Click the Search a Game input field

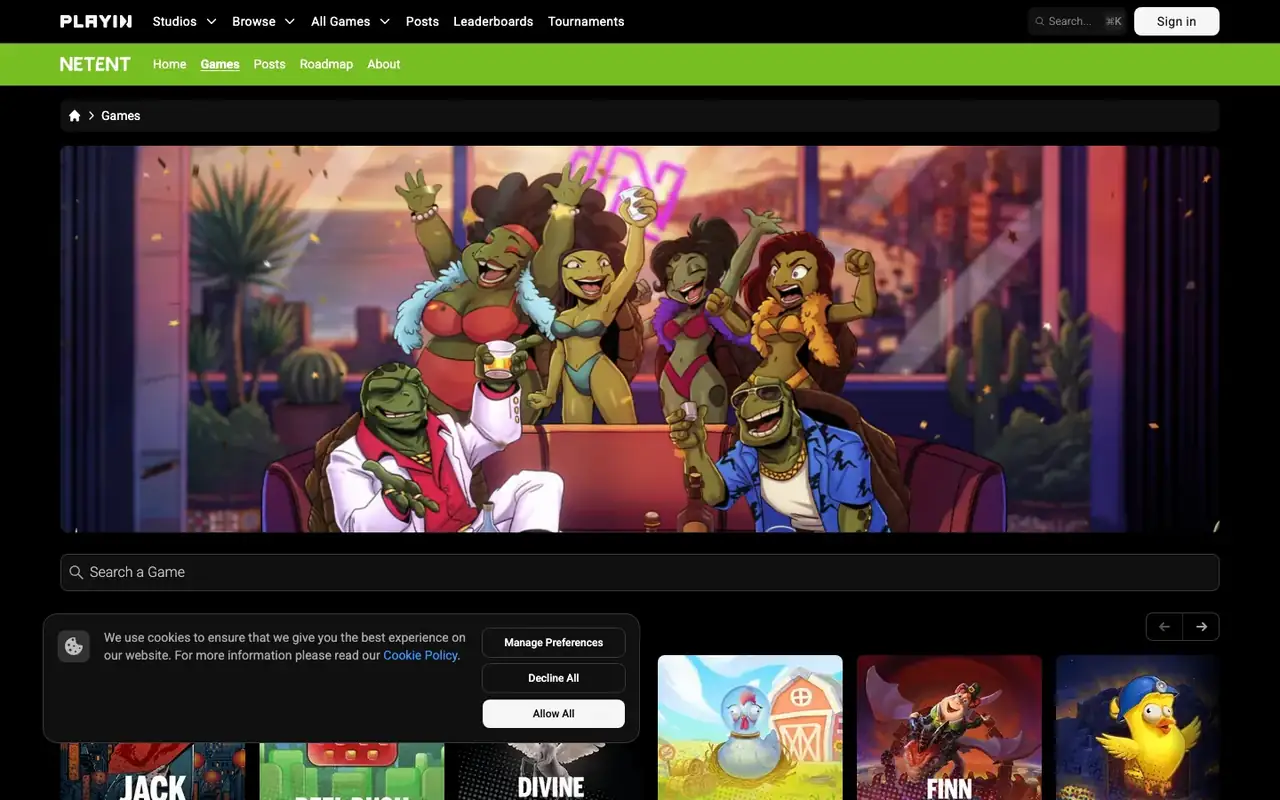(640, 572)
